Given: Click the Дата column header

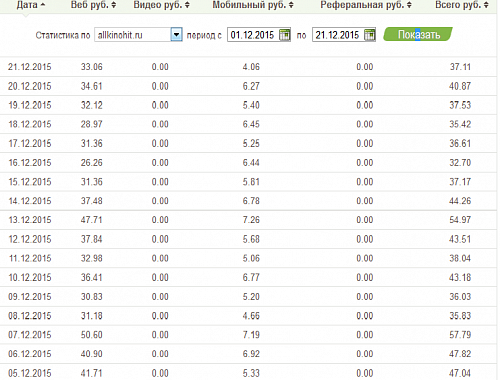Looking at the screenshot, I should 27,5.
